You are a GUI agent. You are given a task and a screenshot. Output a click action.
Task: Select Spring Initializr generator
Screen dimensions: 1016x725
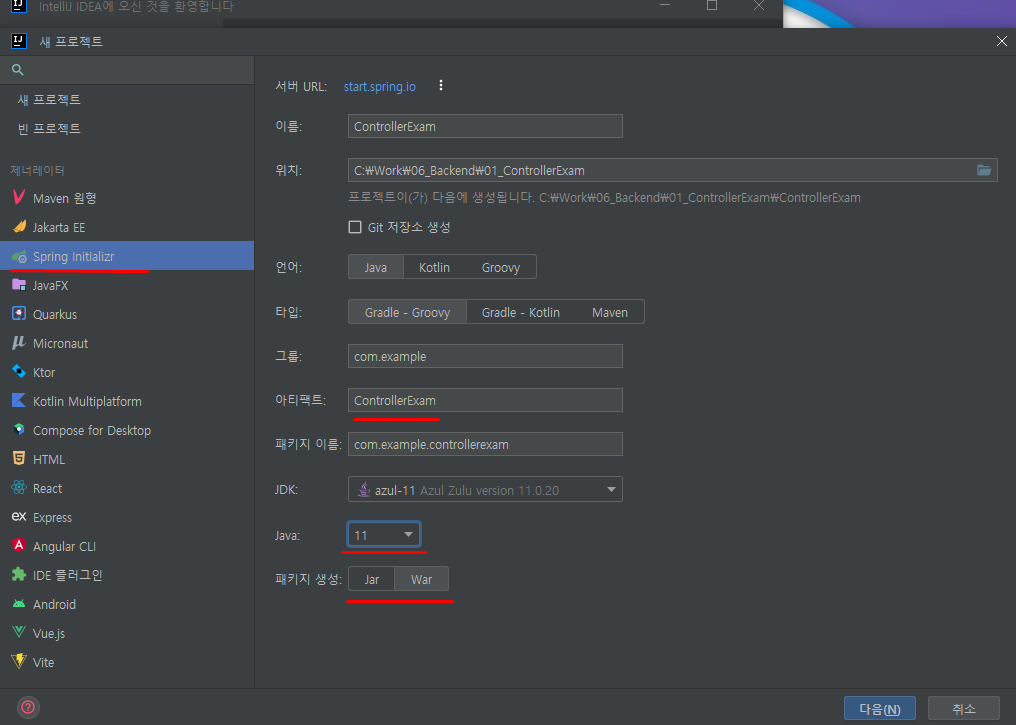click(x=127, y=256)
